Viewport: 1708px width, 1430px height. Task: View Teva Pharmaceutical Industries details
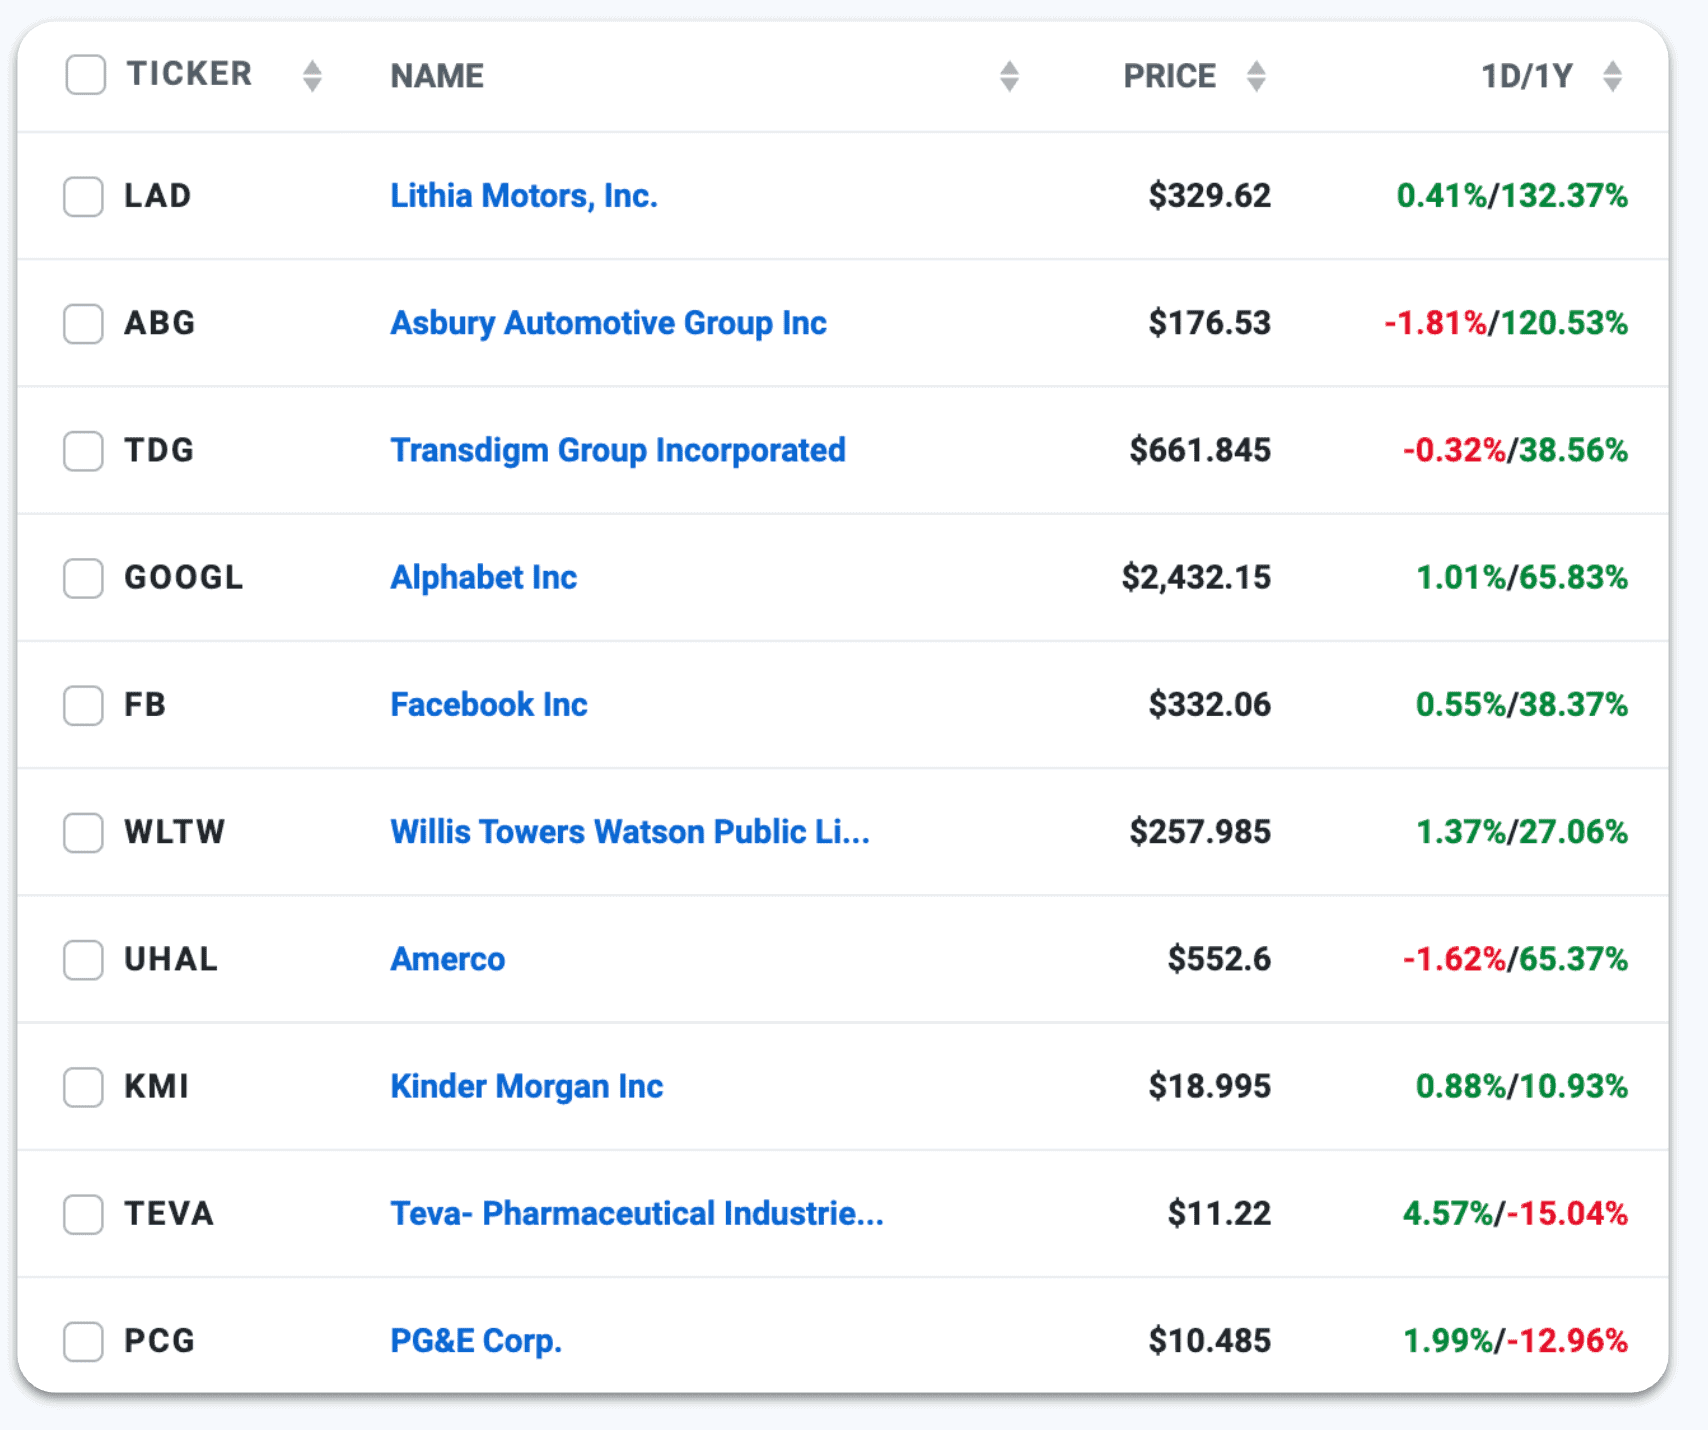[x=636, y=1214]
